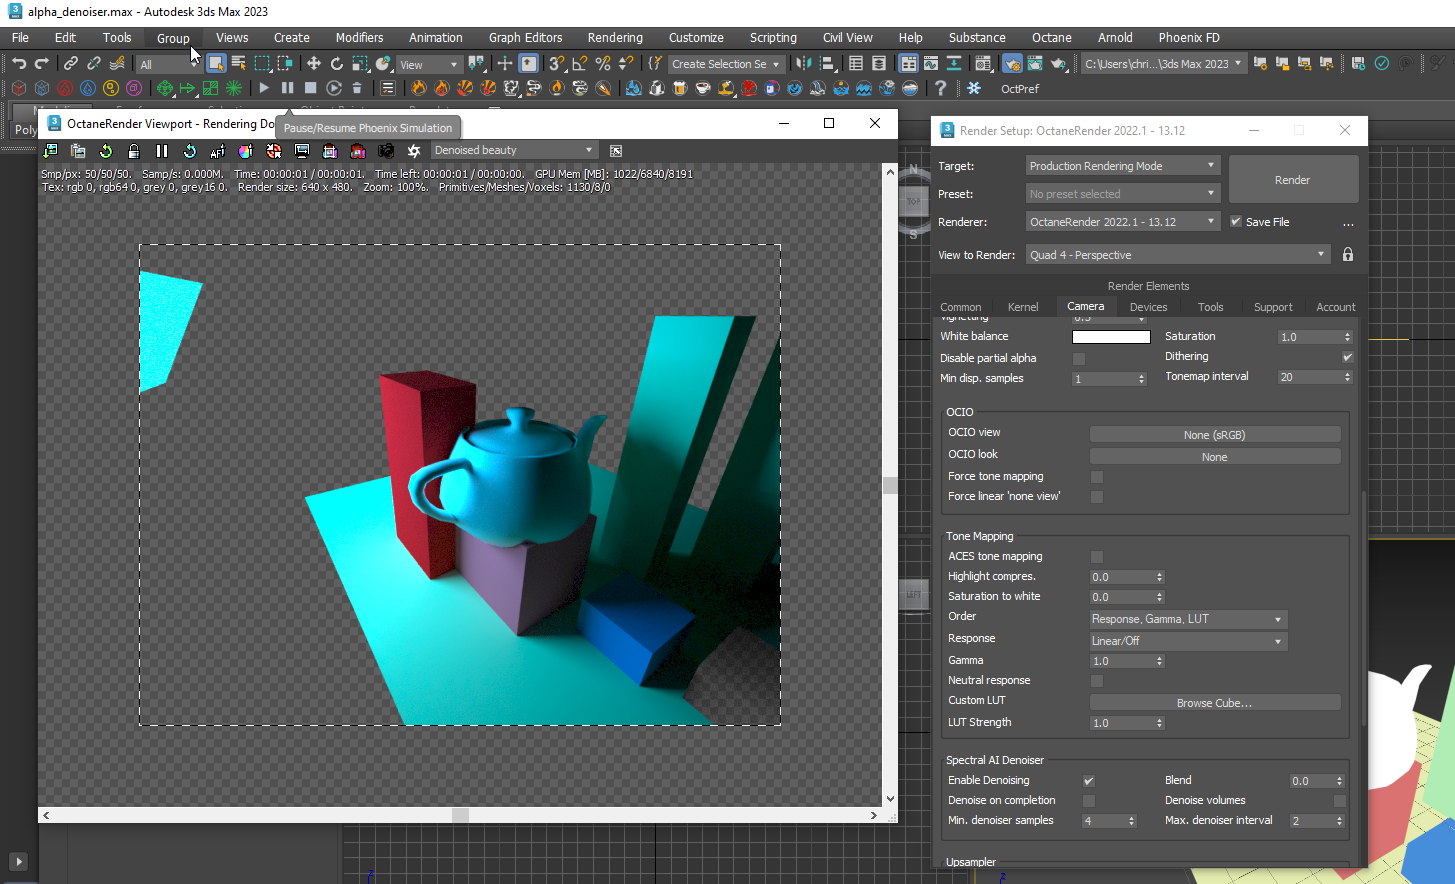The width and height of the screenshot is (1455, 884).
Task: Click the black camera icon in Octane Viewport
Action: (x=386, y=151)
